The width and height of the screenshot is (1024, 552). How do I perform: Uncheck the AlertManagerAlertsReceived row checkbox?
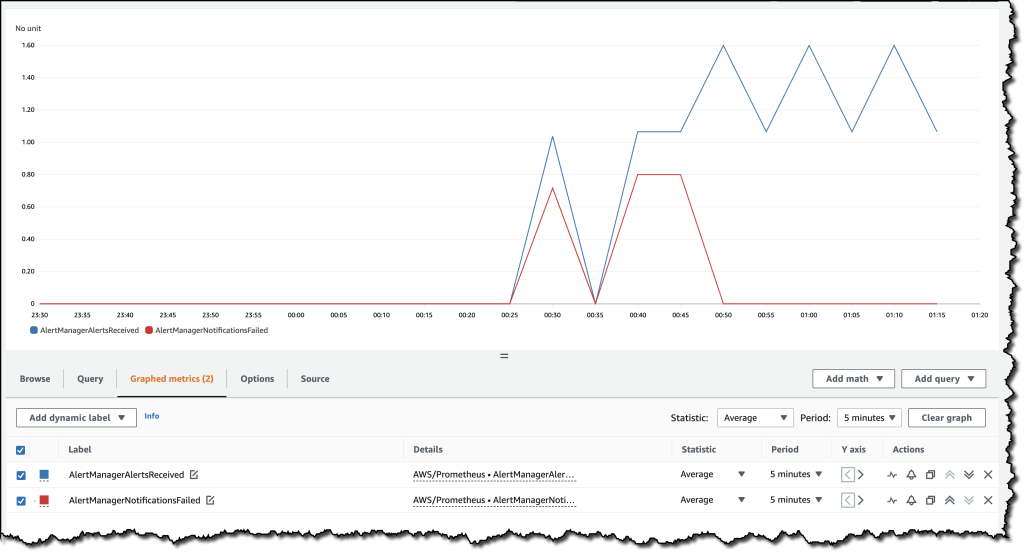coord(21,476)
